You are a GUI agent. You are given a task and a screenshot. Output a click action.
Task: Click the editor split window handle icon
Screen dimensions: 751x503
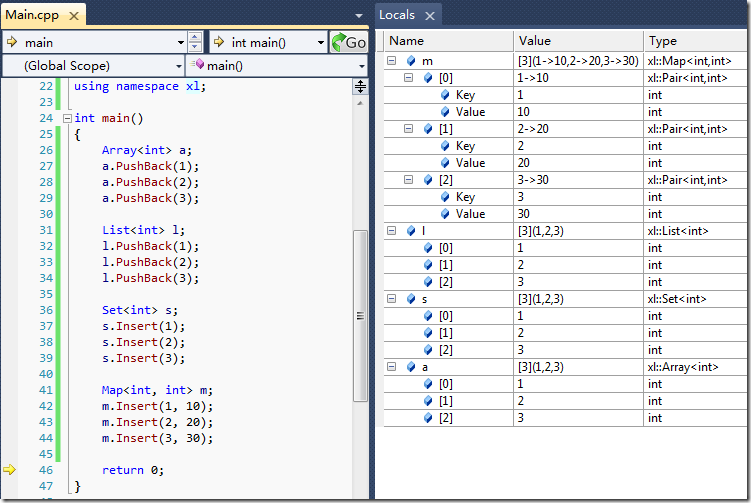click(x=360, y=87)
